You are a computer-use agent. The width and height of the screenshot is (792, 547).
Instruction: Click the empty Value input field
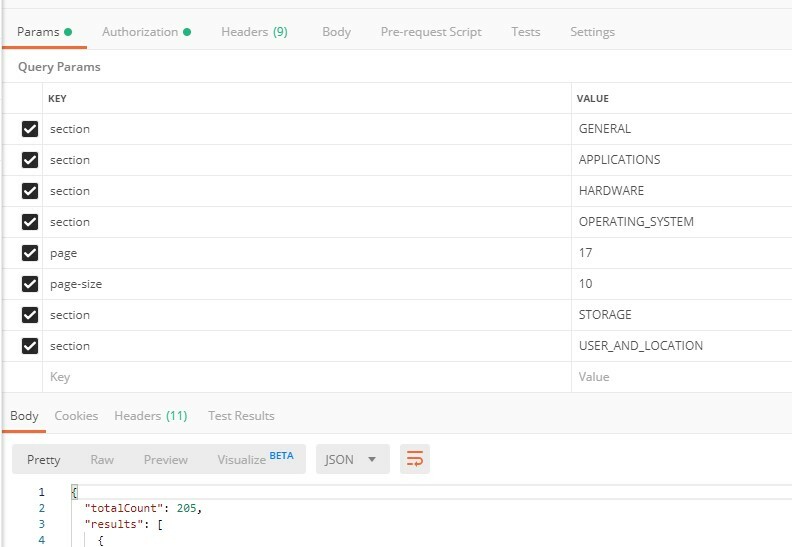681,377
